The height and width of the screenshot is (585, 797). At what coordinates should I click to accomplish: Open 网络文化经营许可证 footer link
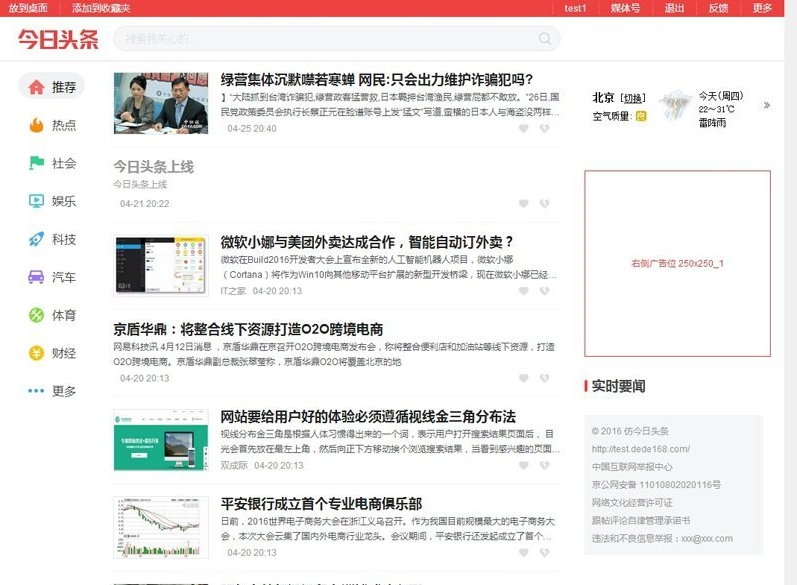632,503
